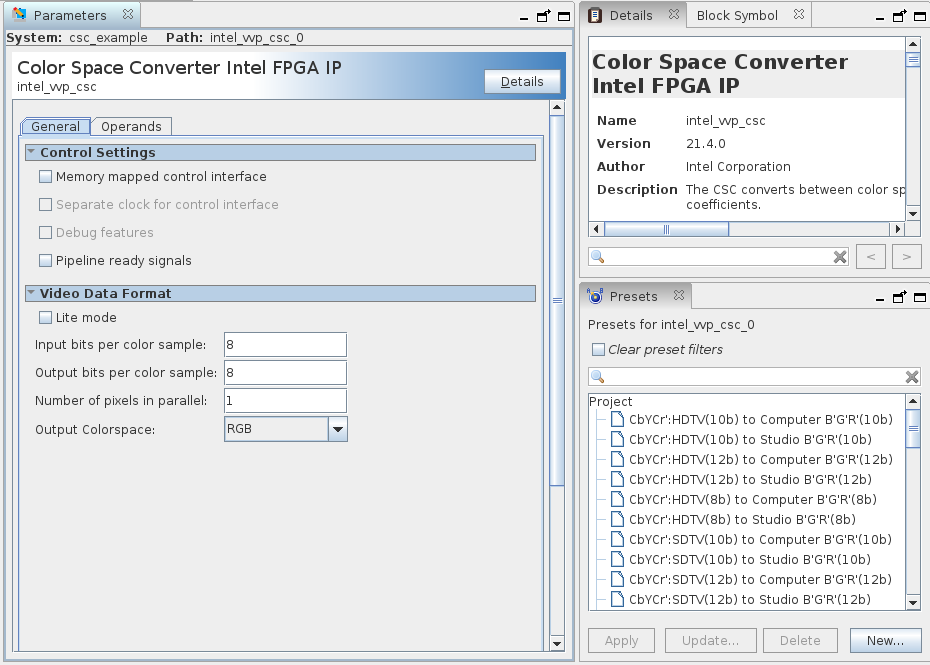Toggle Pipeline ready signals checkbox
The height and width of the screenshot is (665, 930).
45,261
